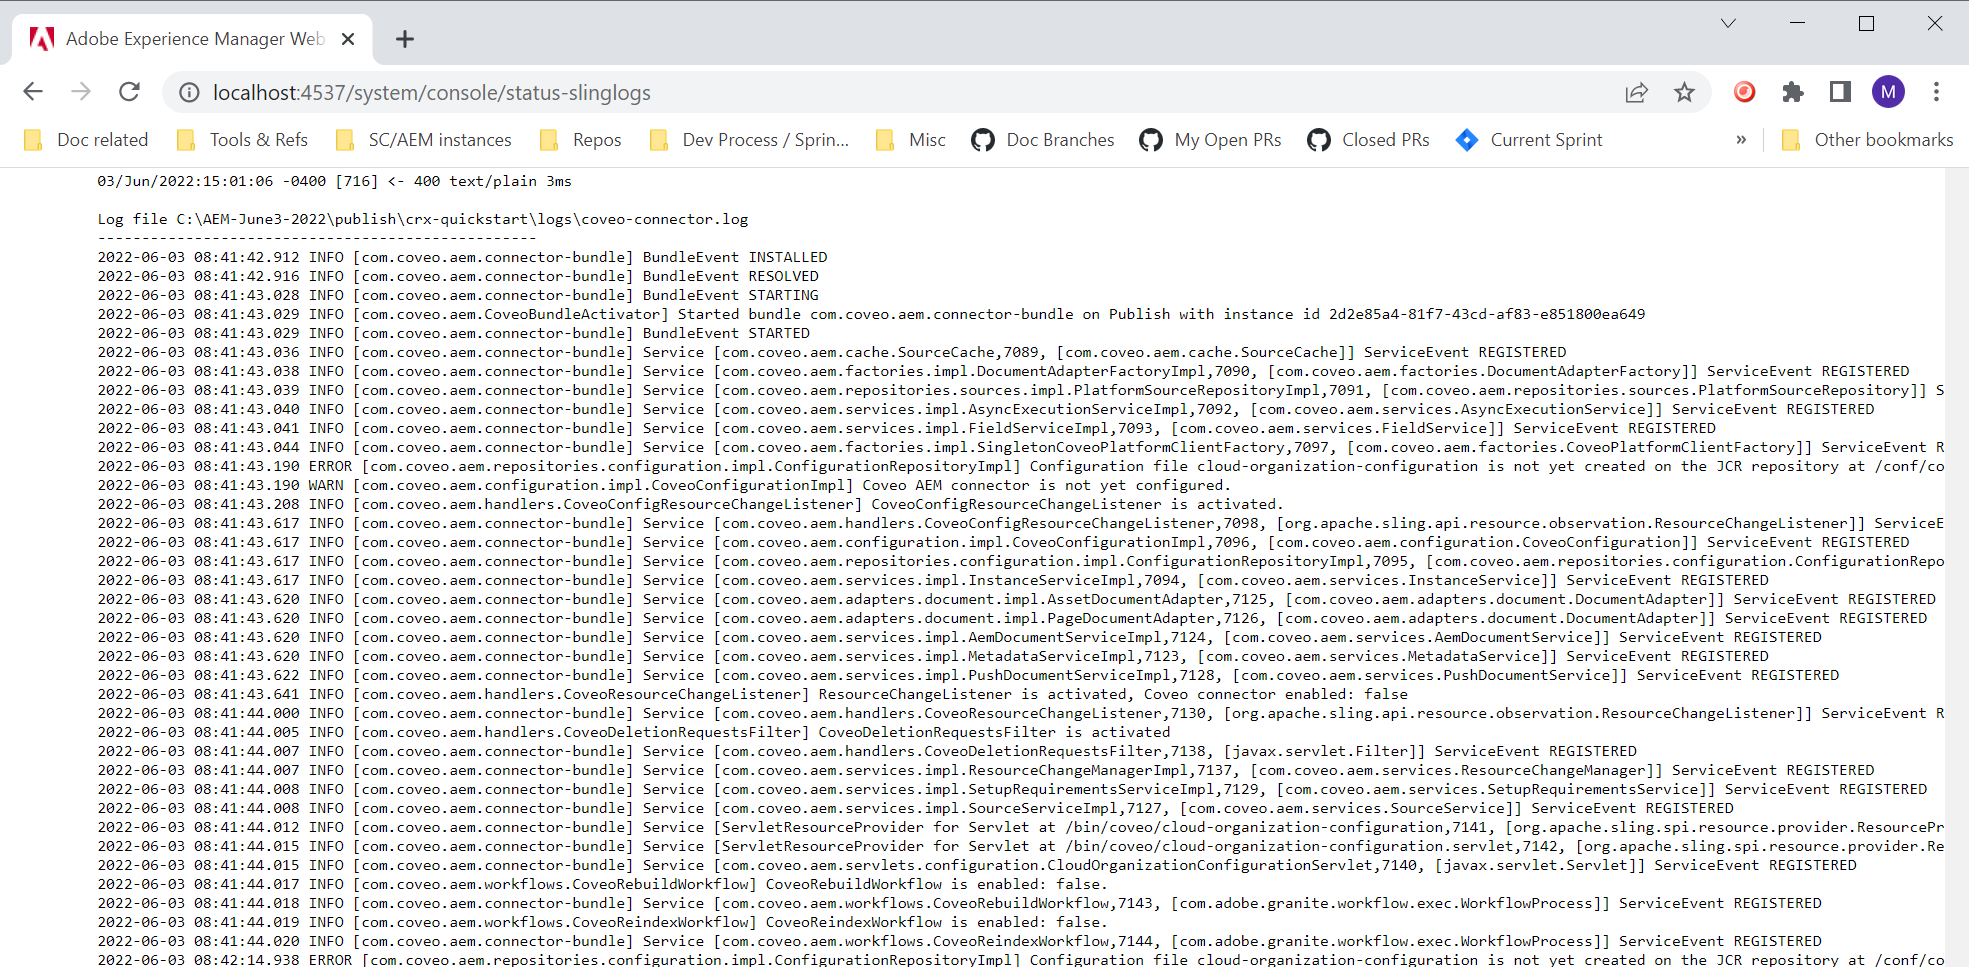The image size is (1969, 967).
Task: Click the vertical page scrollbar
Action: (1957, 567)
